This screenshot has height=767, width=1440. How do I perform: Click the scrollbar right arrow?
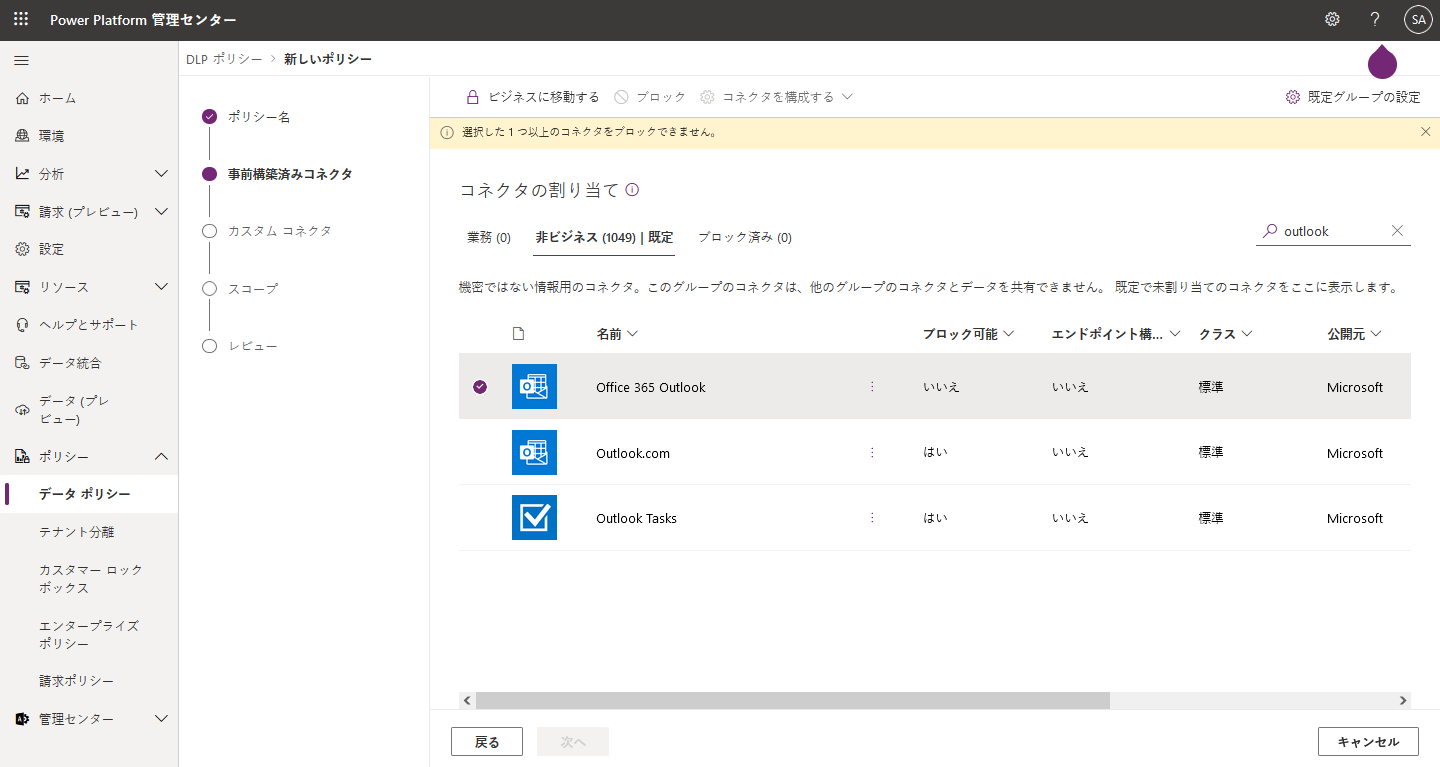pos(1403,700)
